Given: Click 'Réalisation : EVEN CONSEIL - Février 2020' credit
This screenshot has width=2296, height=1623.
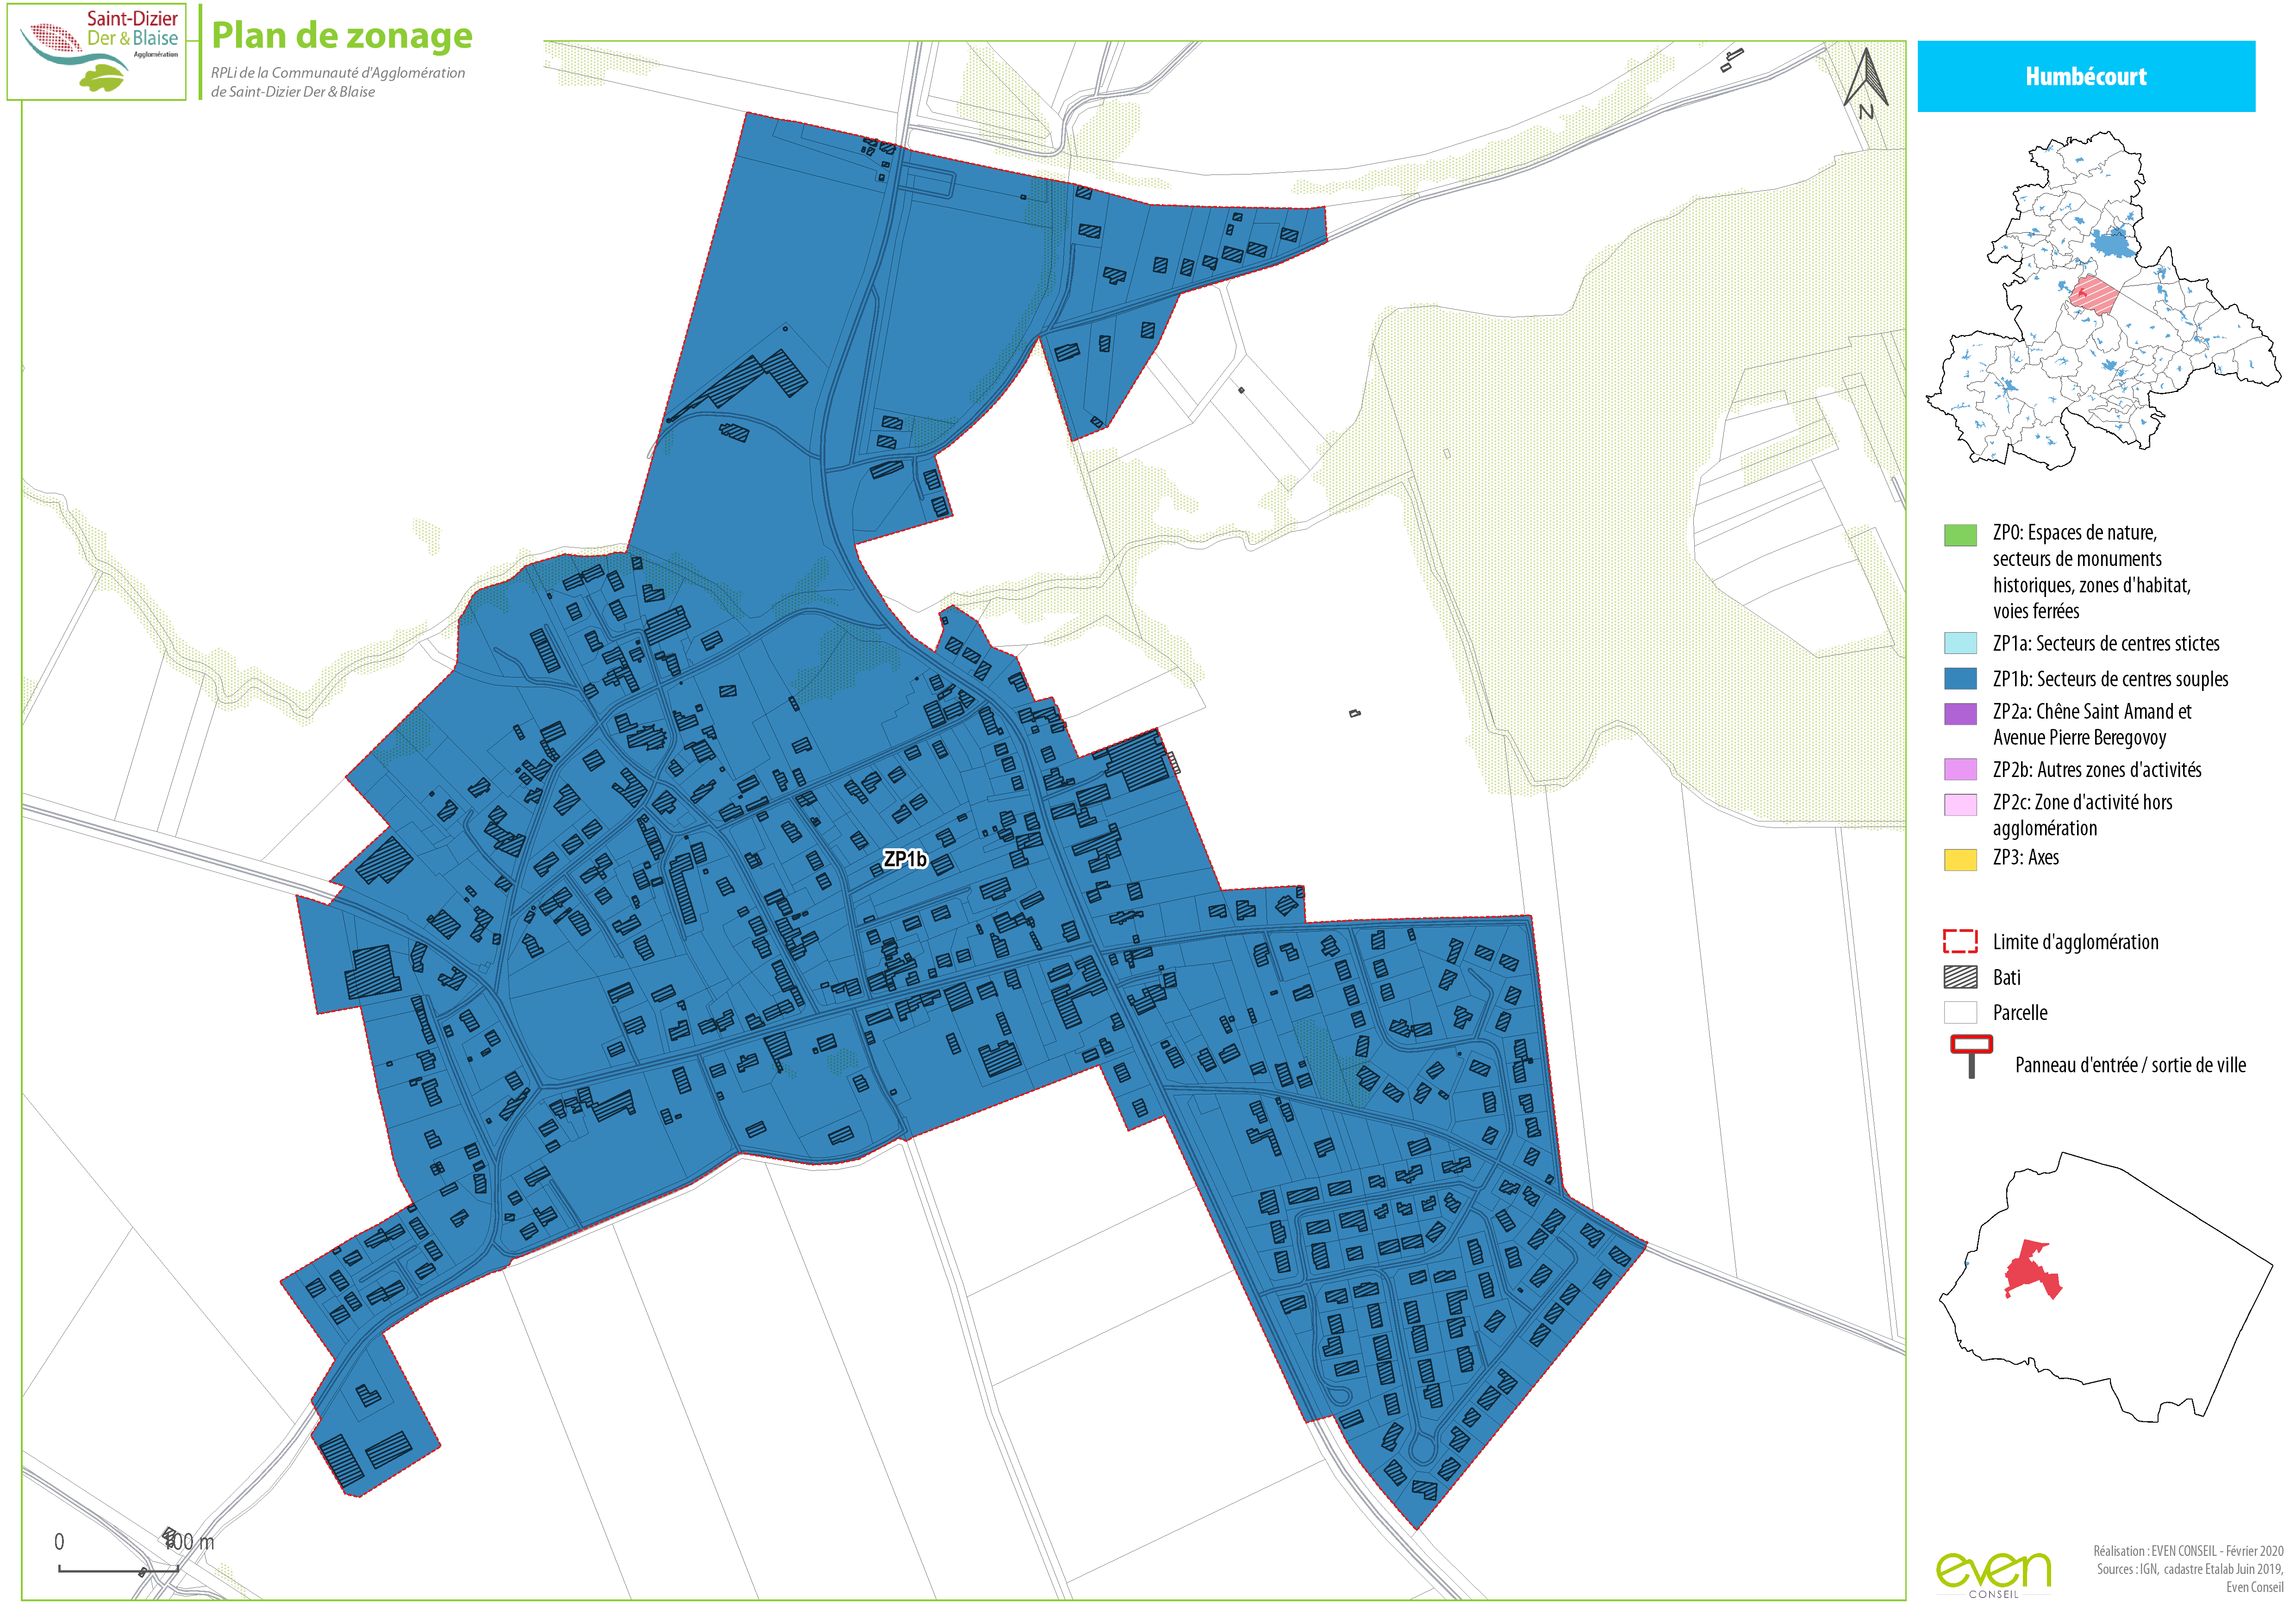Looking at the screenshot, I should (2188, 1551).
